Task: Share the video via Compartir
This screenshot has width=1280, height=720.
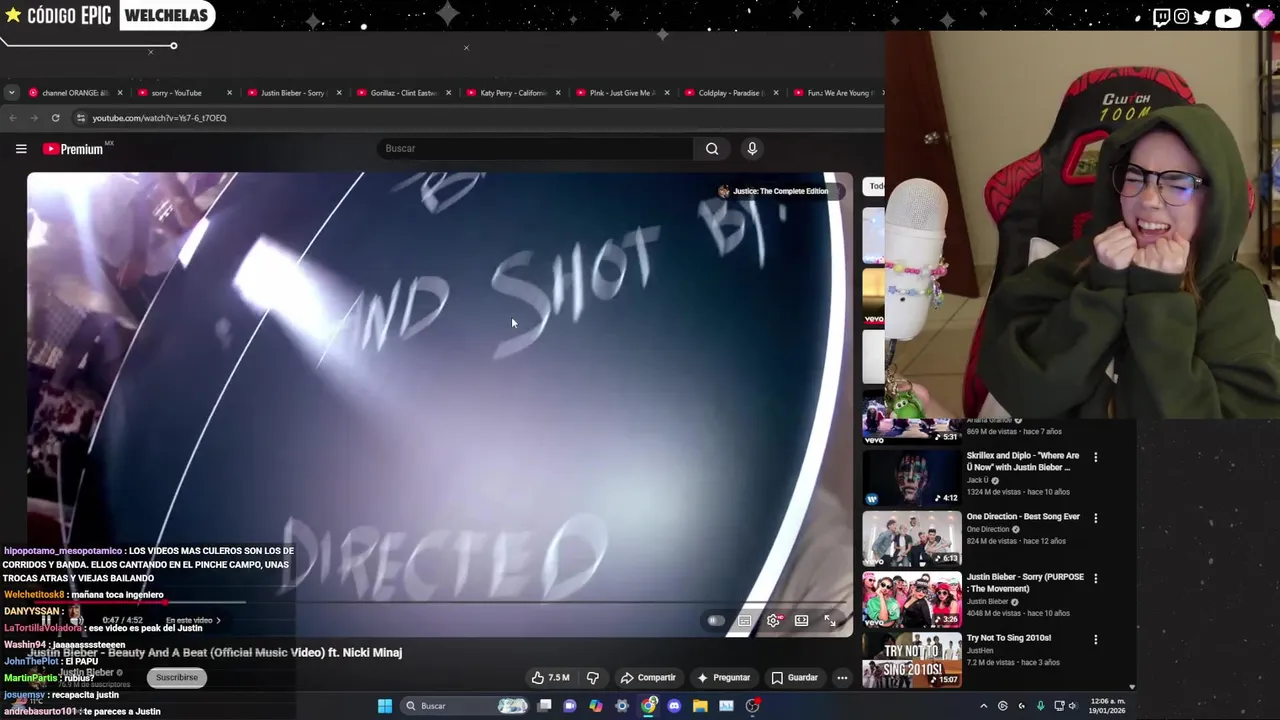Action: click(647, 678)
